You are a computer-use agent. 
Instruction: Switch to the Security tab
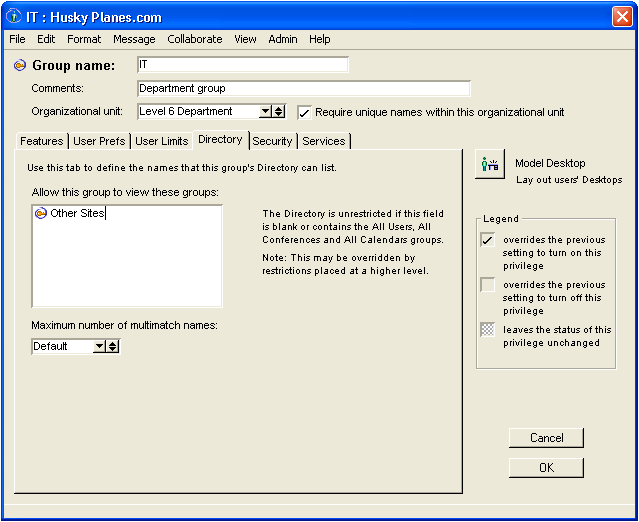[x=272, y=142]
